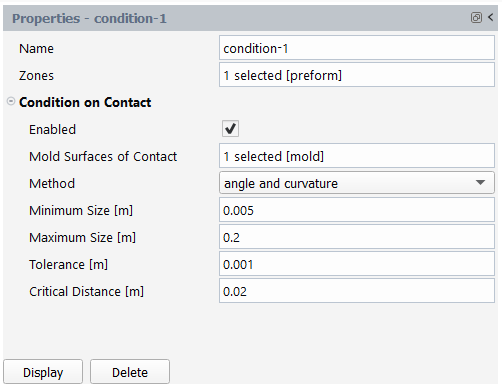
Task: Undock the Properties panel with float icon
Action: 476,17
